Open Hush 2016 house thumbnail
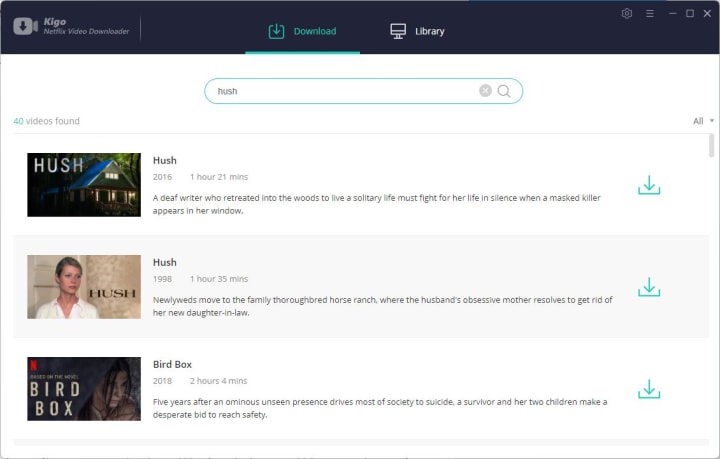 point(84,185)
